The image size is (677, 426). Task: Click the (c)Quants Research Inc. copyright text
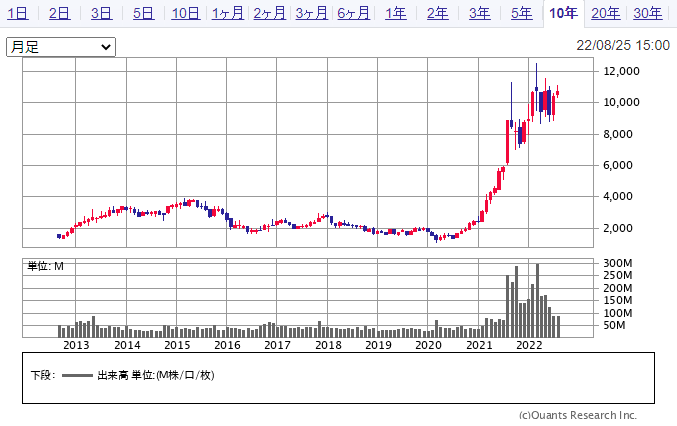click(578, 415)
